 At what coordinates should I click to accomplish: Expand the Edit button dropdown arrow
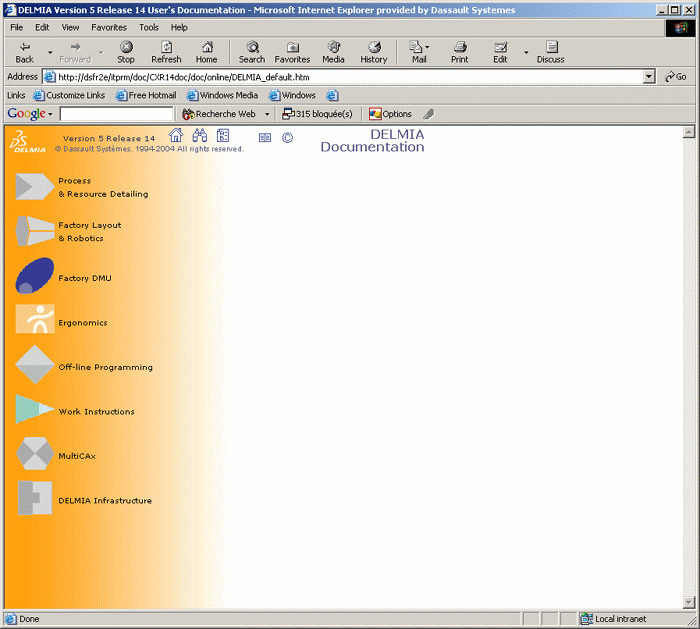526,53
